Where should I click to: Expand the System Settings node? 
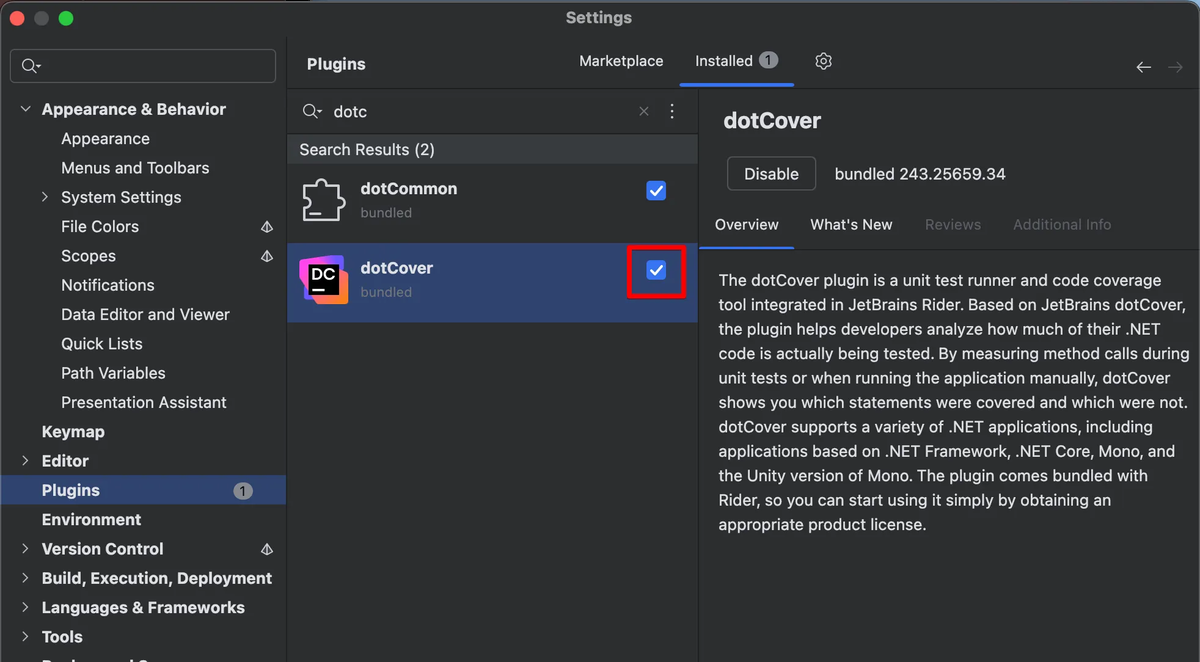[x=45, y=197]
